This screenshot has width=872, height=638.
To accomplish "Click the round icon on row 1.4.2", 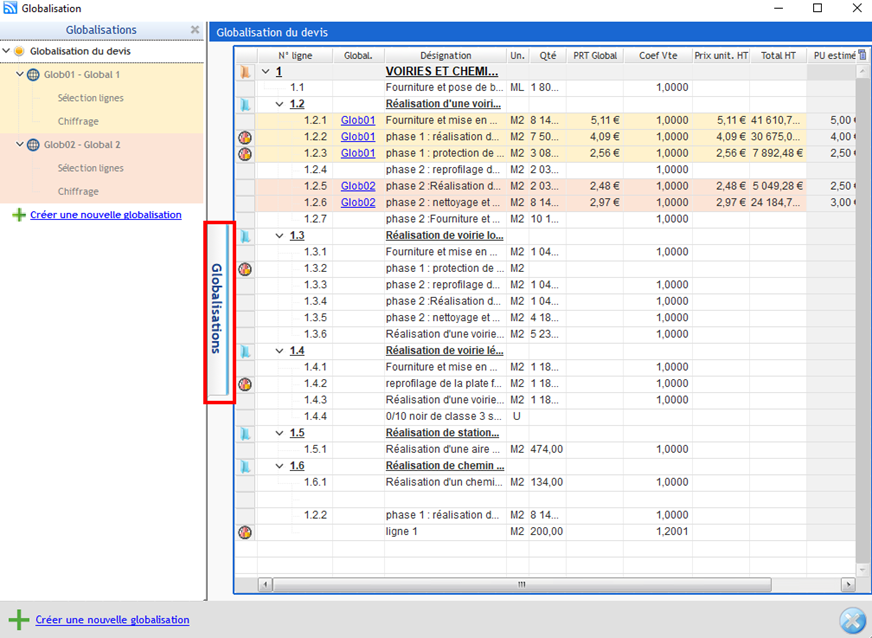I will [245, 384].
